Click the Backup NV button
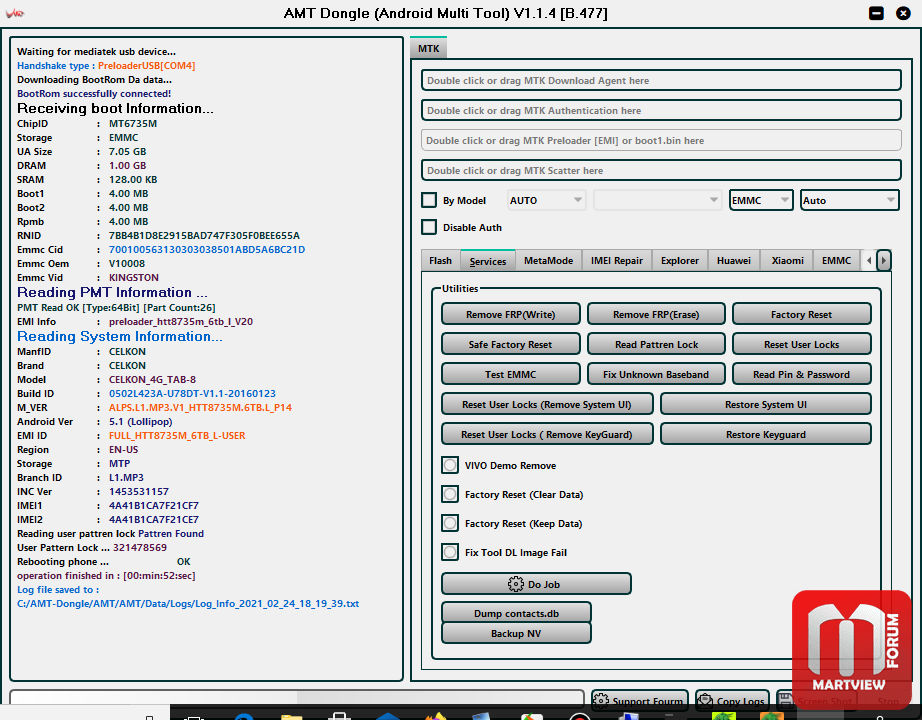Image resolution: width=922 pixels, height=720 pixels. point(516,633)
